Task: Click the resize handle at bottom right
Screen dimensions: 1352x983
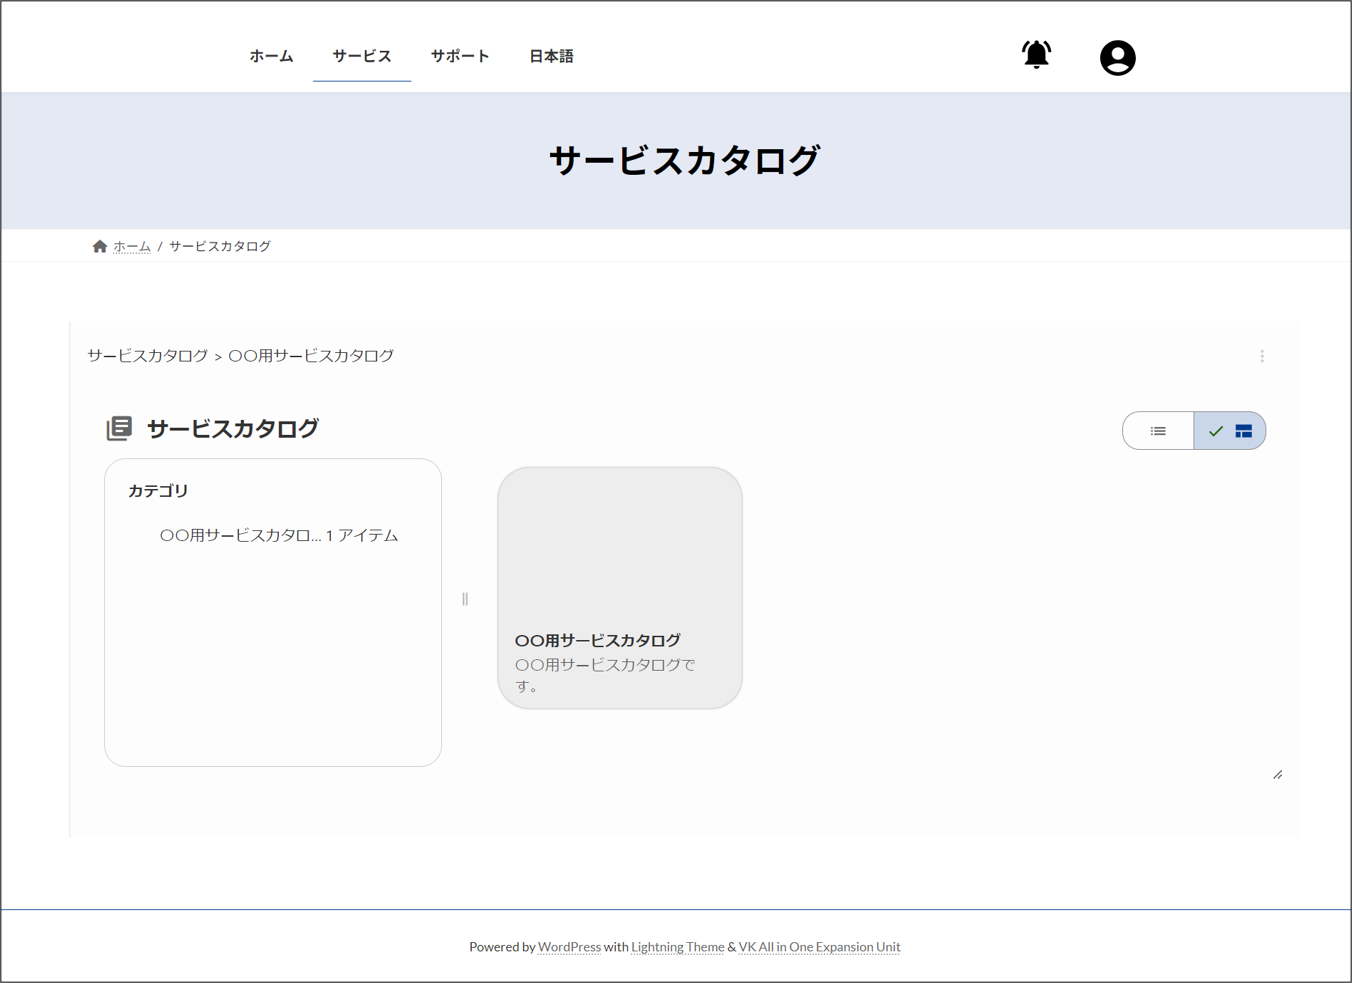Action: [1277, 775]
